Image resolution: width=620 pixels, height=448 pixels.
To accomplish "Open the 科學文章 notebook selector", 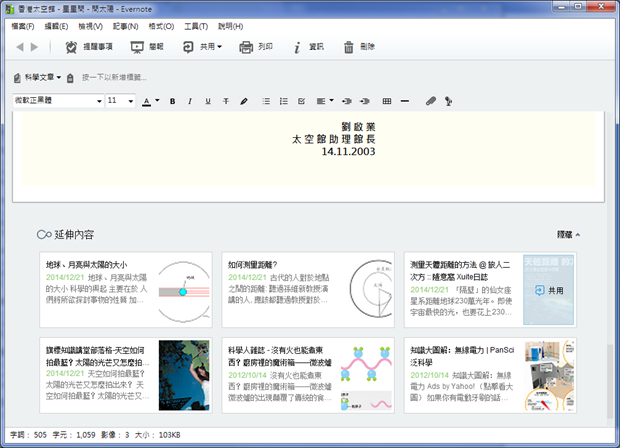I will [x=43, y=78].
